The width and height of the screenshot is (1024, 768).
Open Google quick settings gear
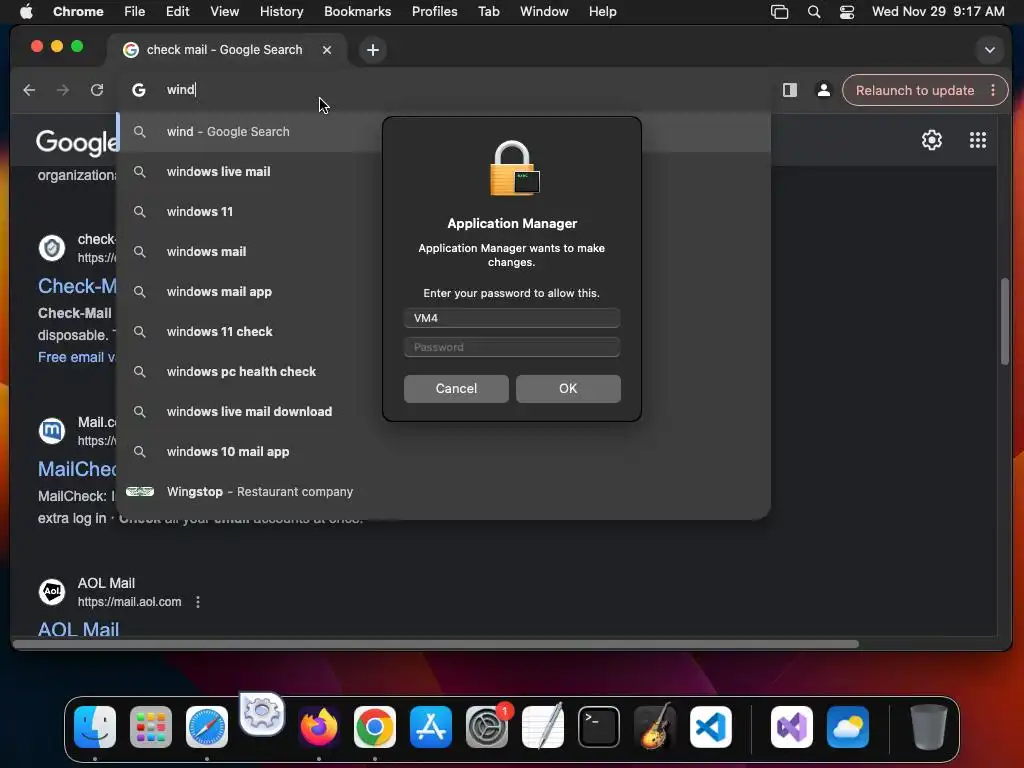932,140
